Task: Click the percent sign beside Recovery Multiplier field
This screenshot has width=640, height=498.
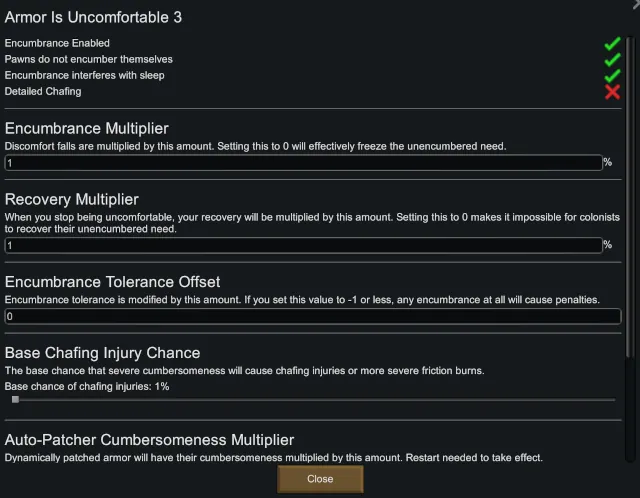Action: pos(607,245)
